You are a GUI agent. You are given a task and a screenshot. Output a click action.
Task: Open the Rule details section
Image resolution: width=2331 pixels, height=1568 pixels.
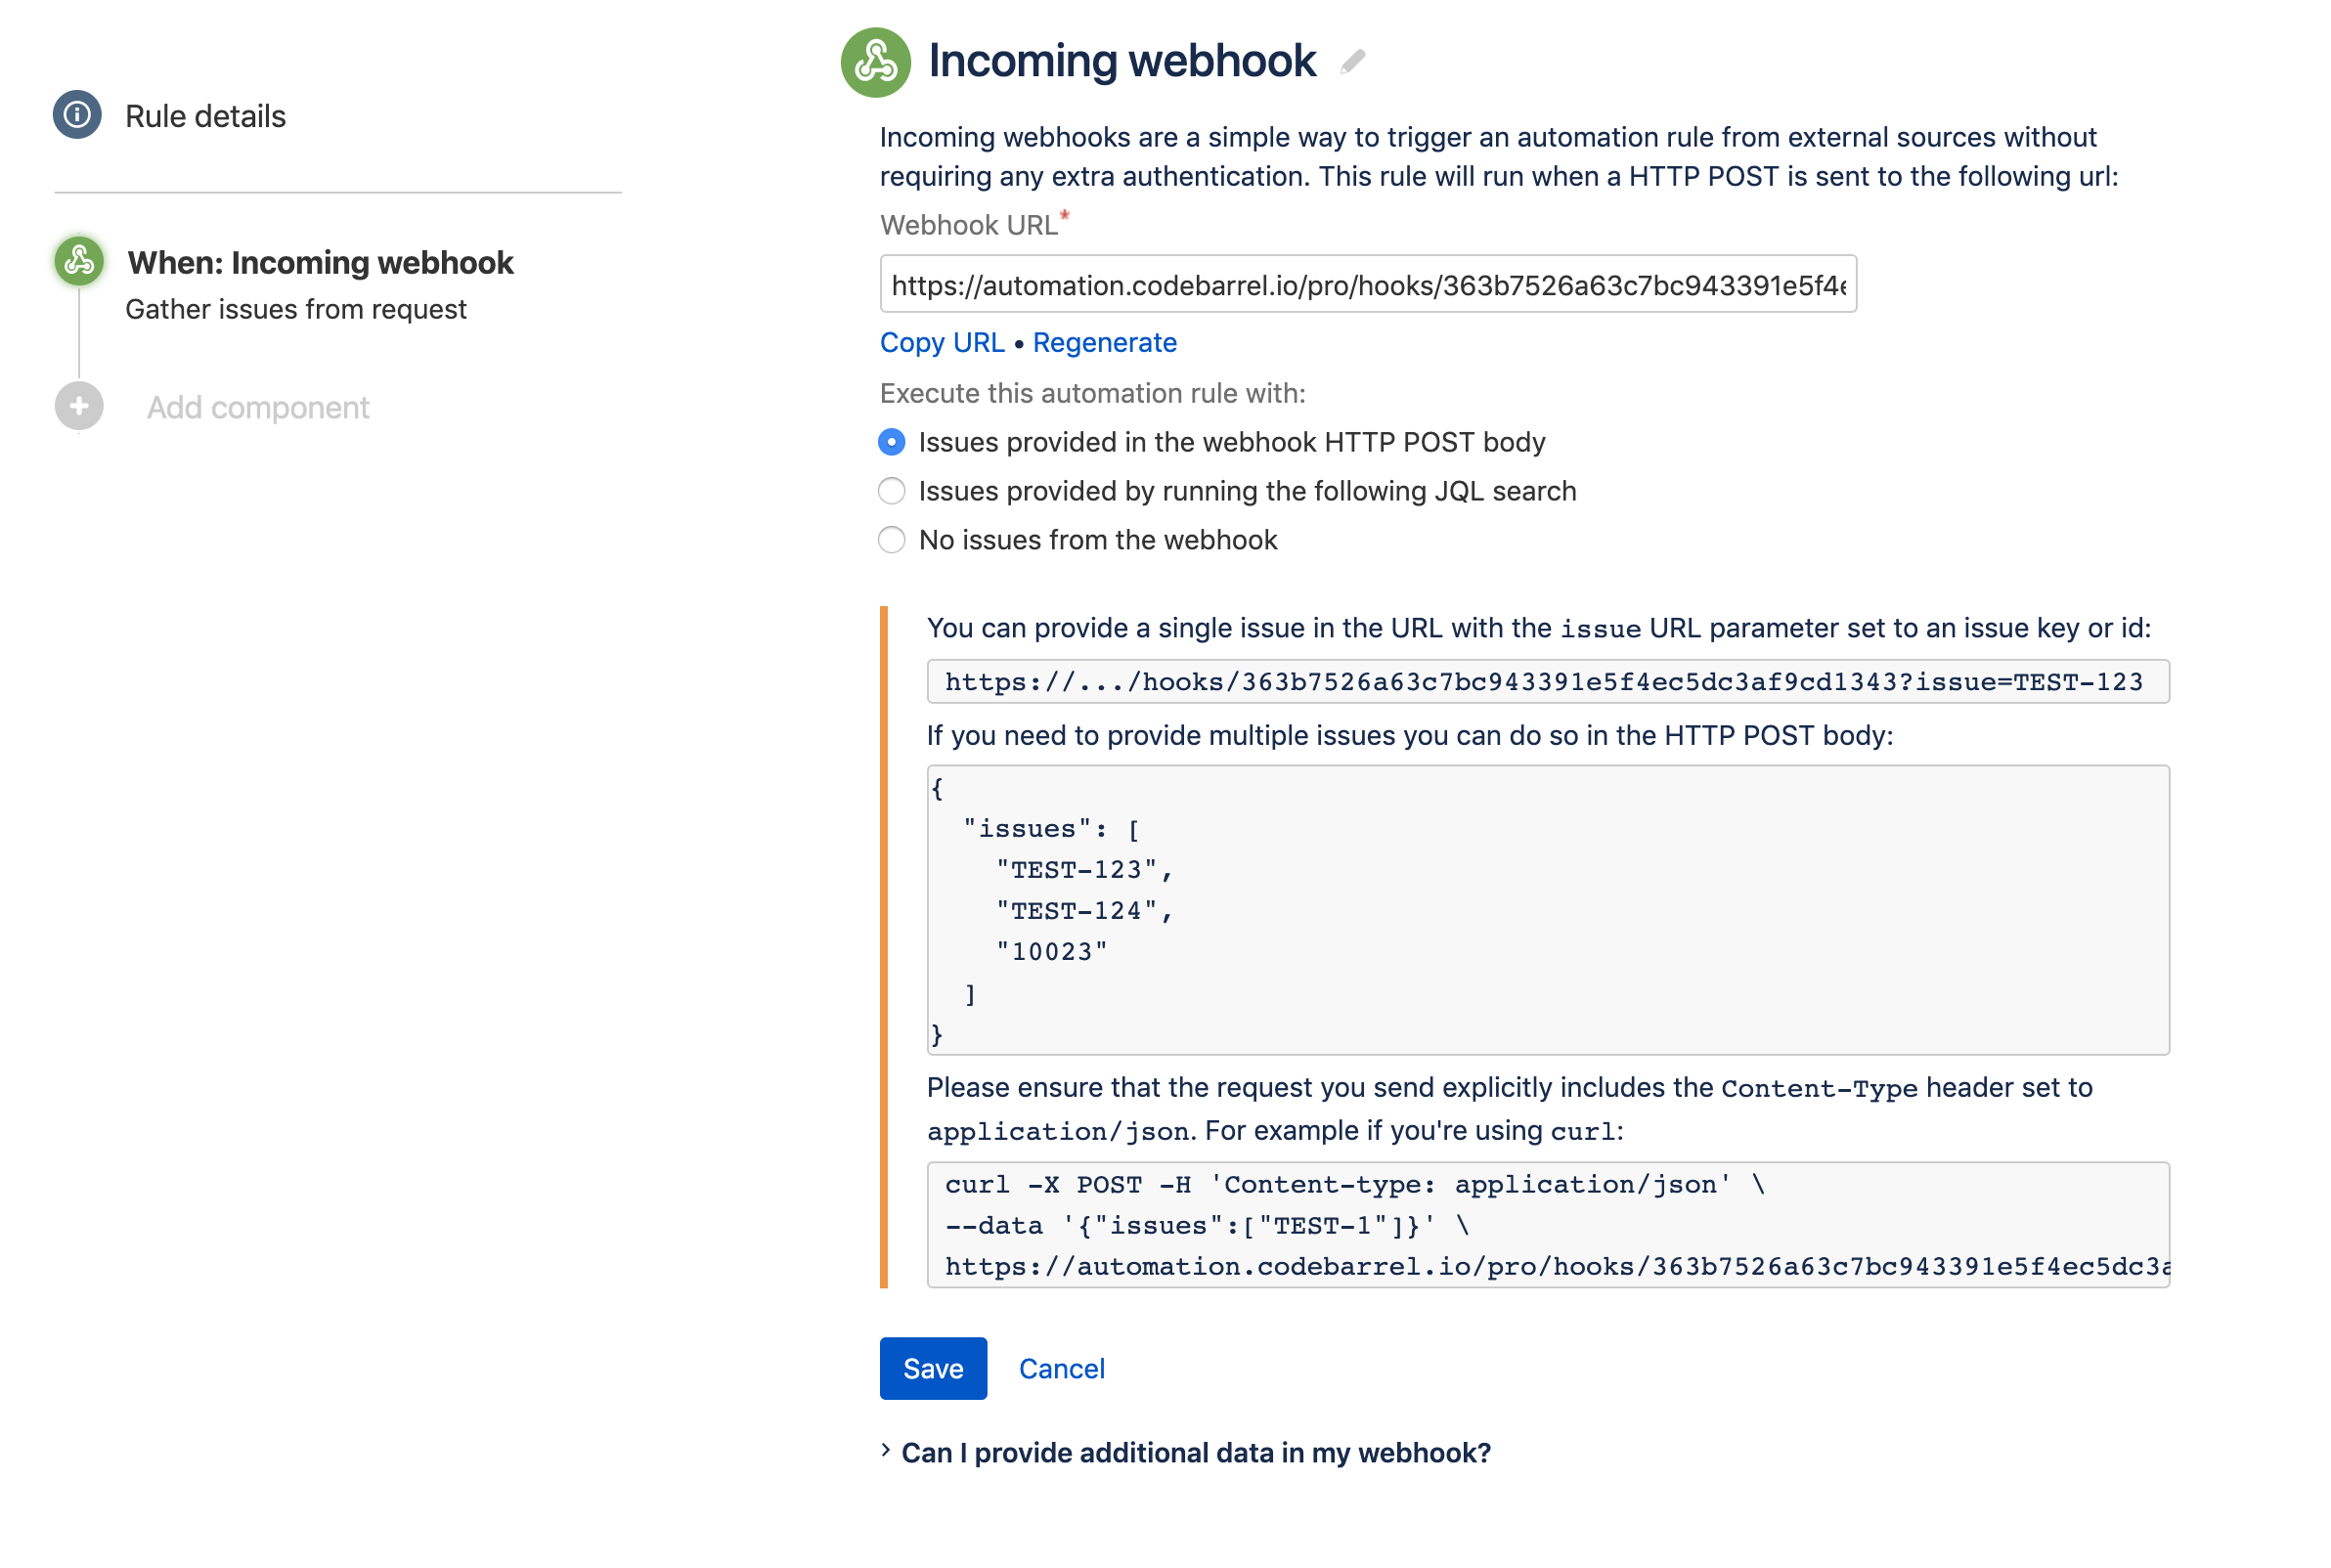[205, 116]
